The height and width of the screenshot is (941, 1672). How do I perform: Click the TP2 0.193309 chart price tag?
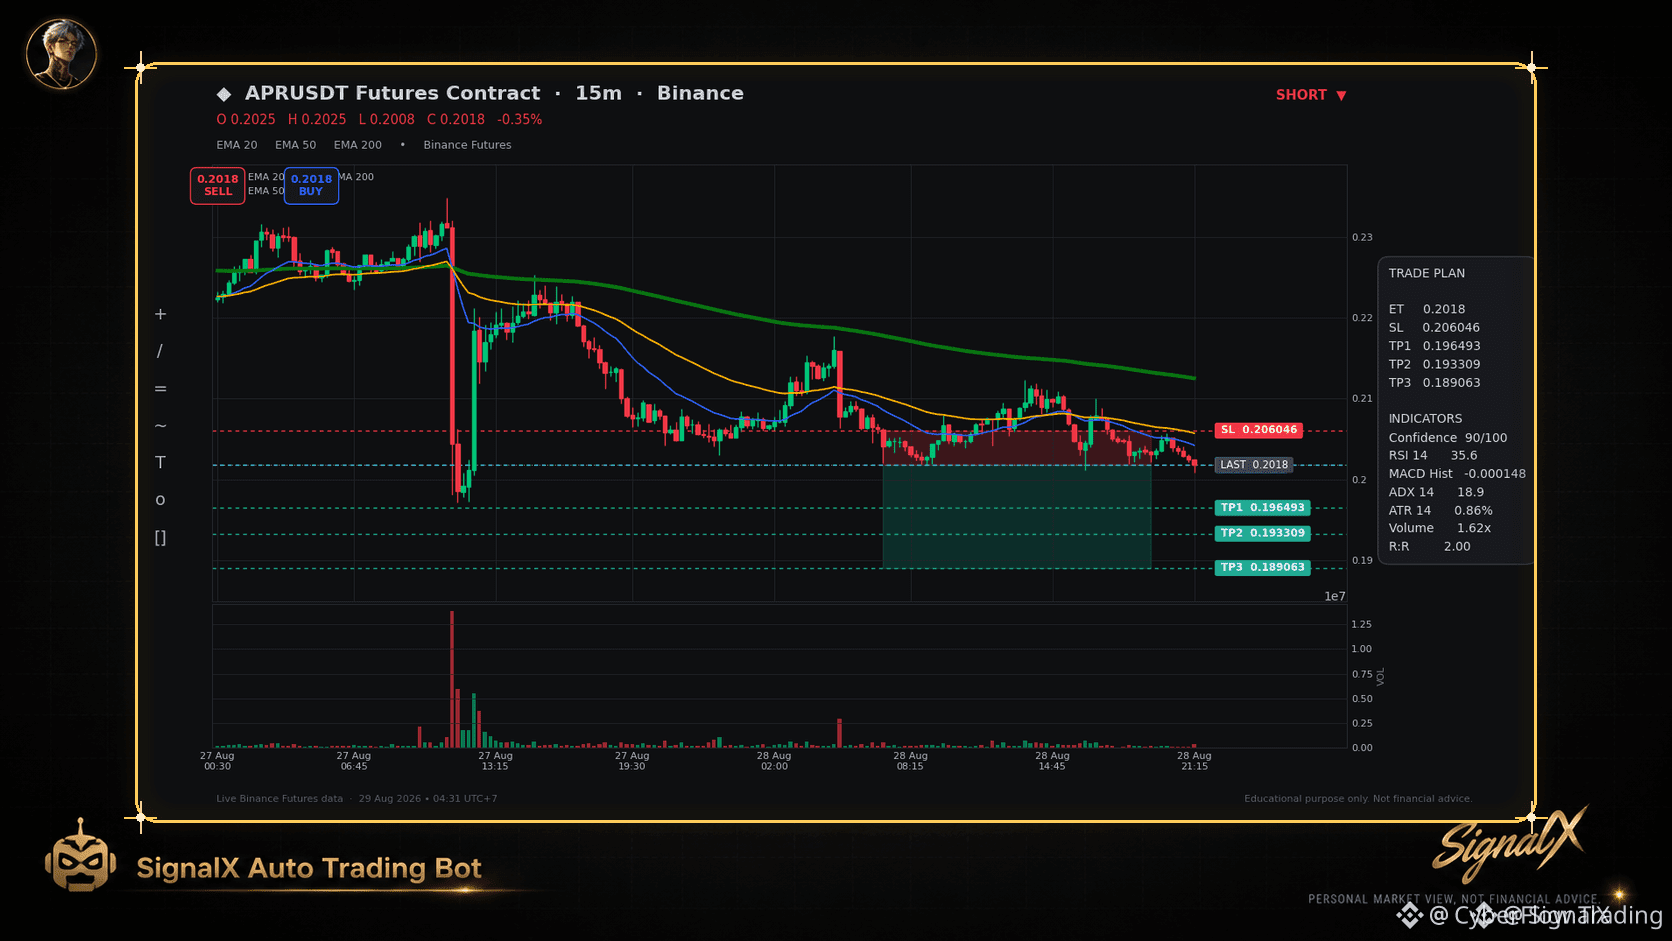1262,534
